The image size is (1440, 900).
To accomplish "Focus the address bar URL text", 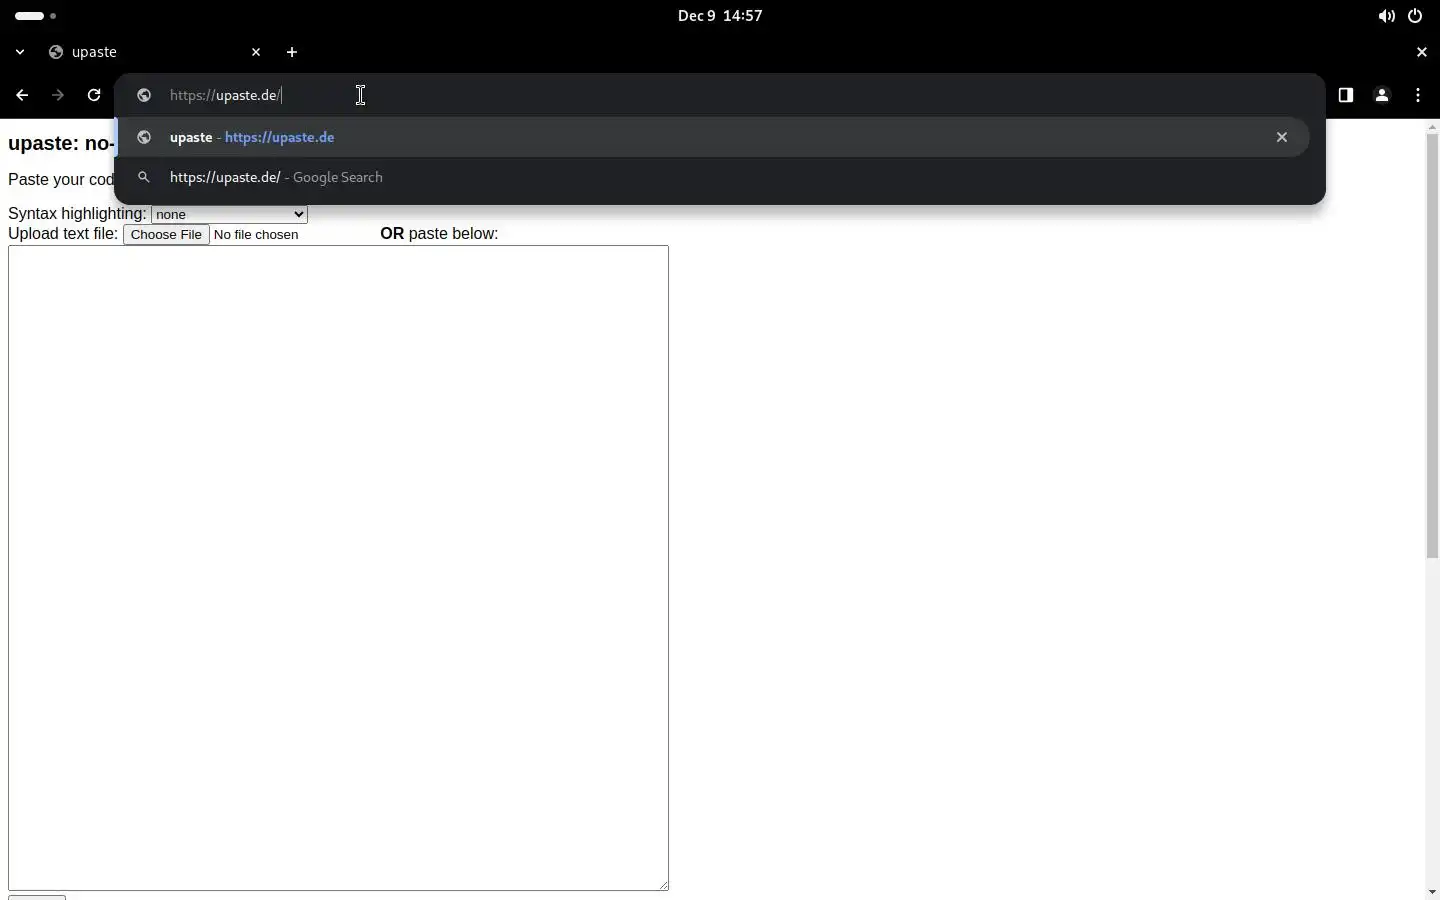I will point(226,95).
